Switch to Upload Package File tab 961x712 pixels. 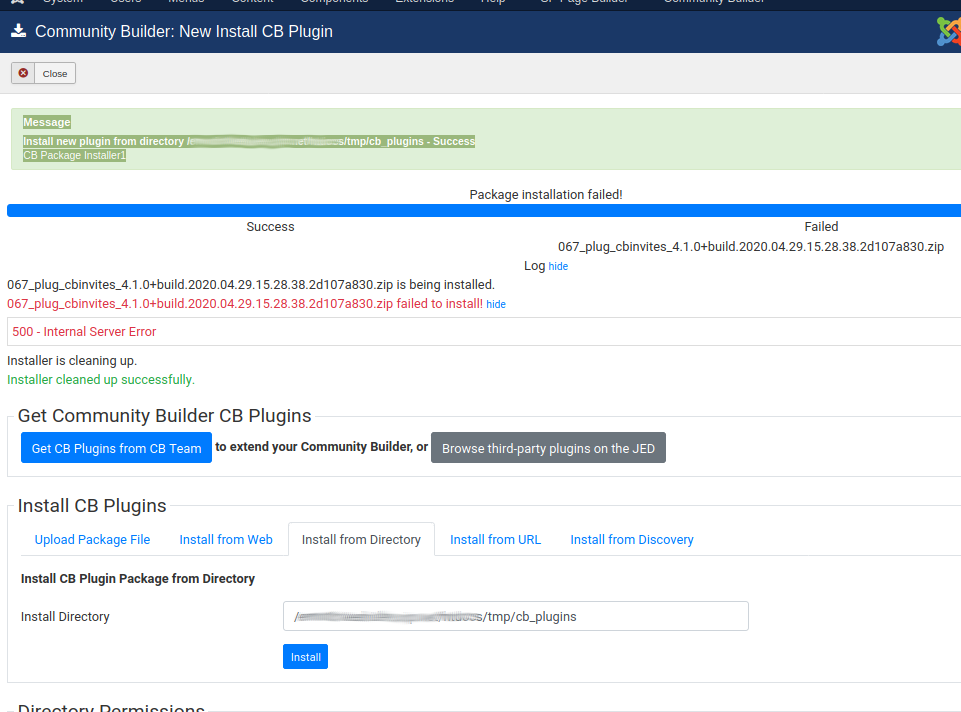coord(92,540)
